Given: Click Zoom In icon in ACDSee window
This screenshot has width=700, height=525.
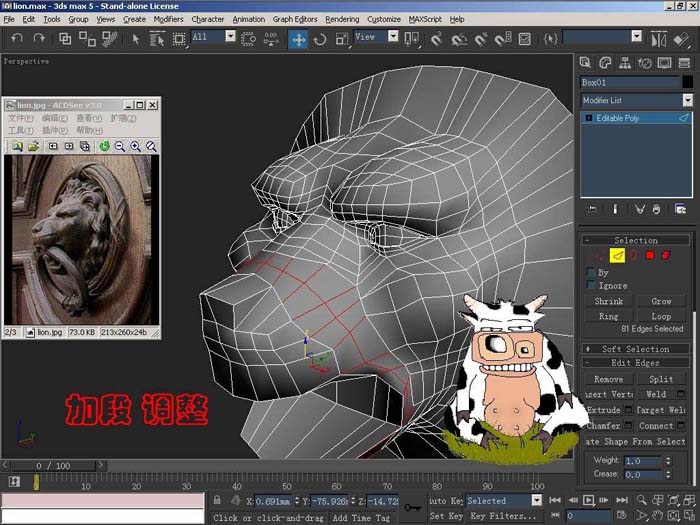Looking at the screenshot, I should click(135, 146).
